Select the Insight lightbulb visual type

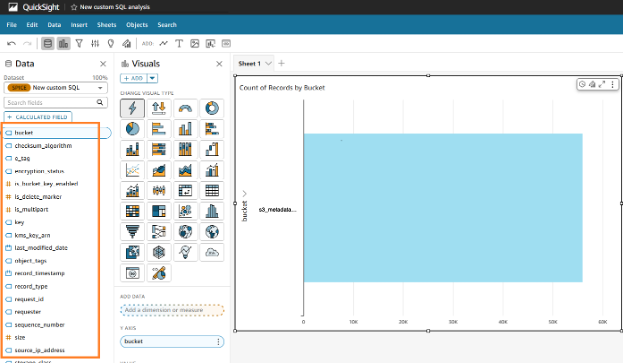pos(185,253)
